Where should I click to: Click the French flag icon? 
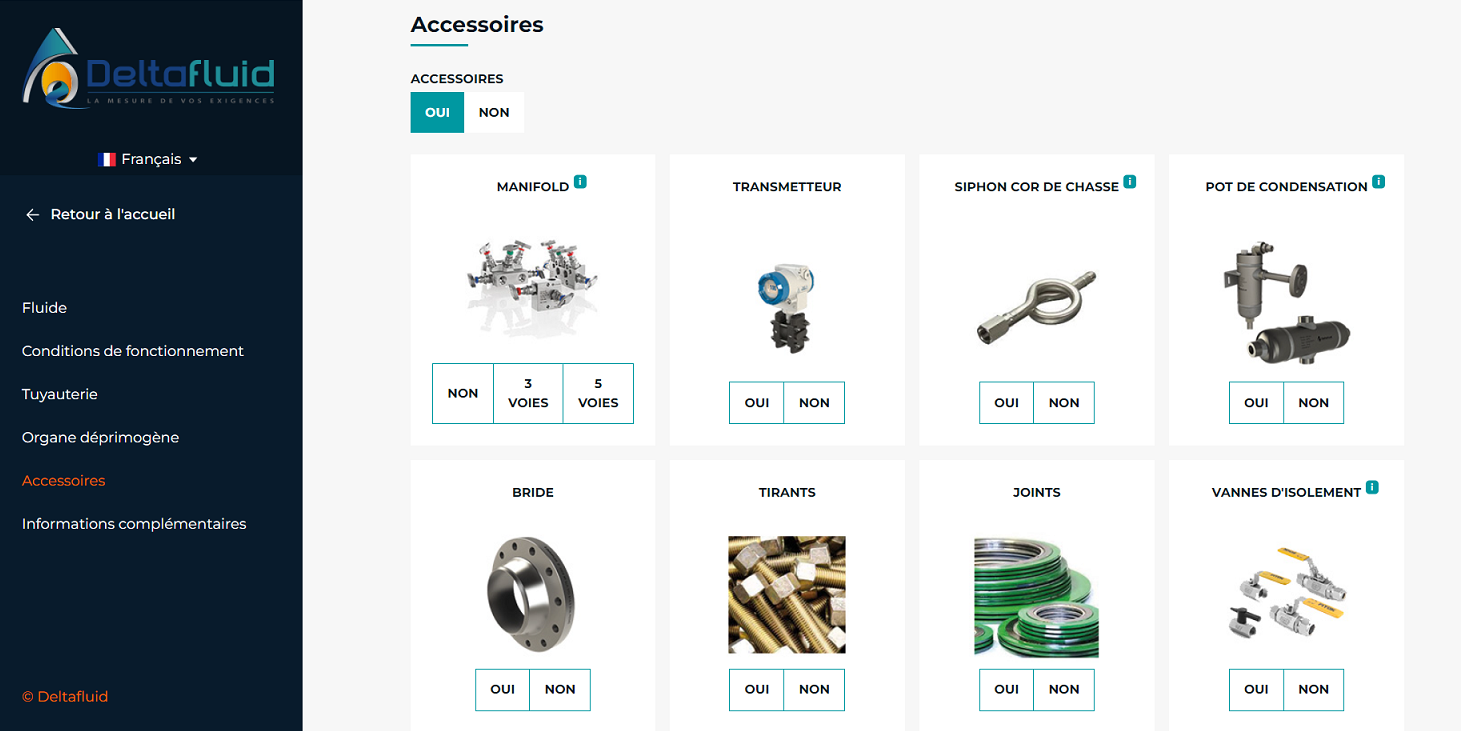point(107,160)
